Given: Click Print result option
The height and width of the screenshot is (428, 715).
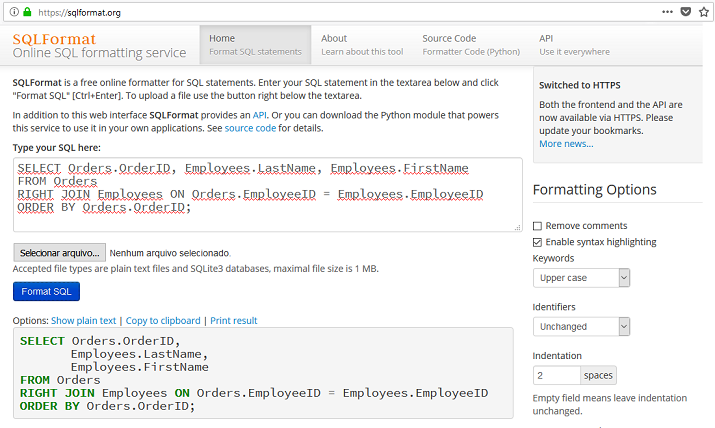Looking at the screenshot, I should coord(233,320).
